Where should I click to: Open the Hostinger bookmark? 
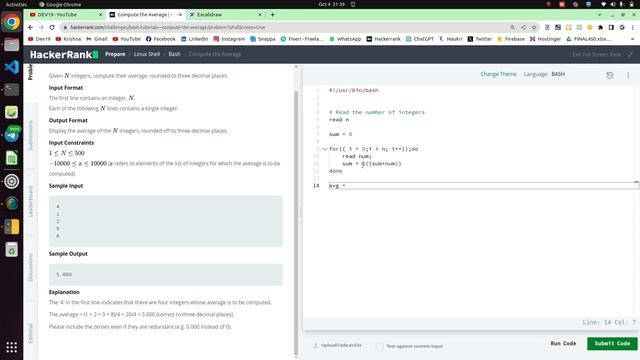[x=545, y=39]
